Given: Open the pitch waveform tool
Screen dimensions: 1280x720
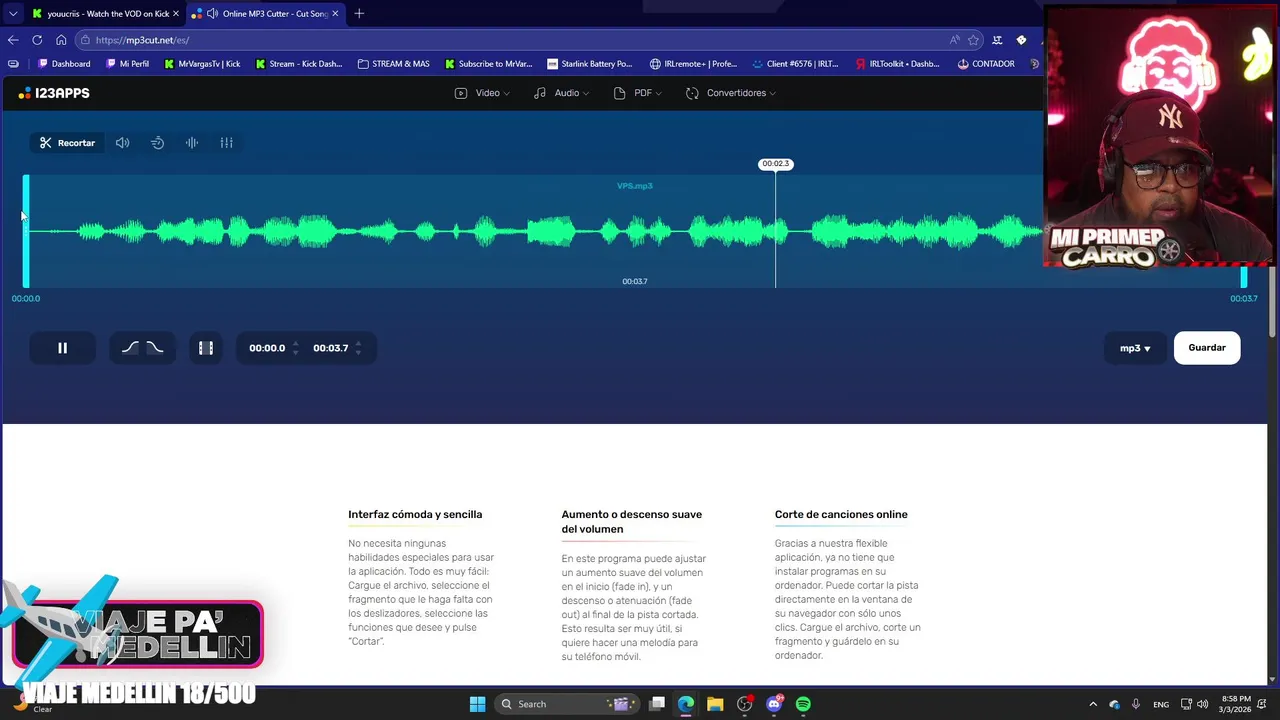Looking at the screenshot, I should tap(192, 143).
